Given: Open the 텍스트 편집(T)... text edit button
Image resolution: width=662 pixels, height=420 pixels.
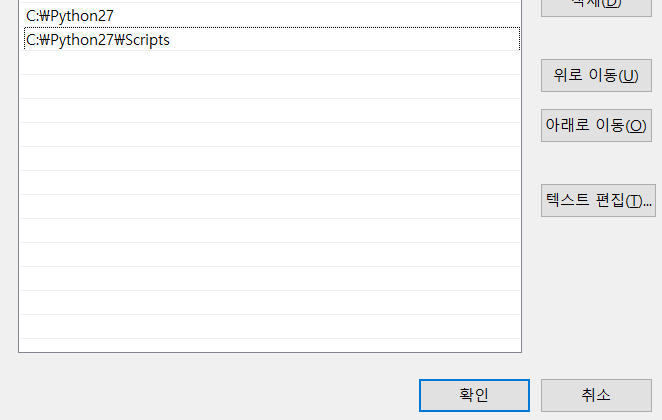Looking at the screenshot, I should 598,201.
